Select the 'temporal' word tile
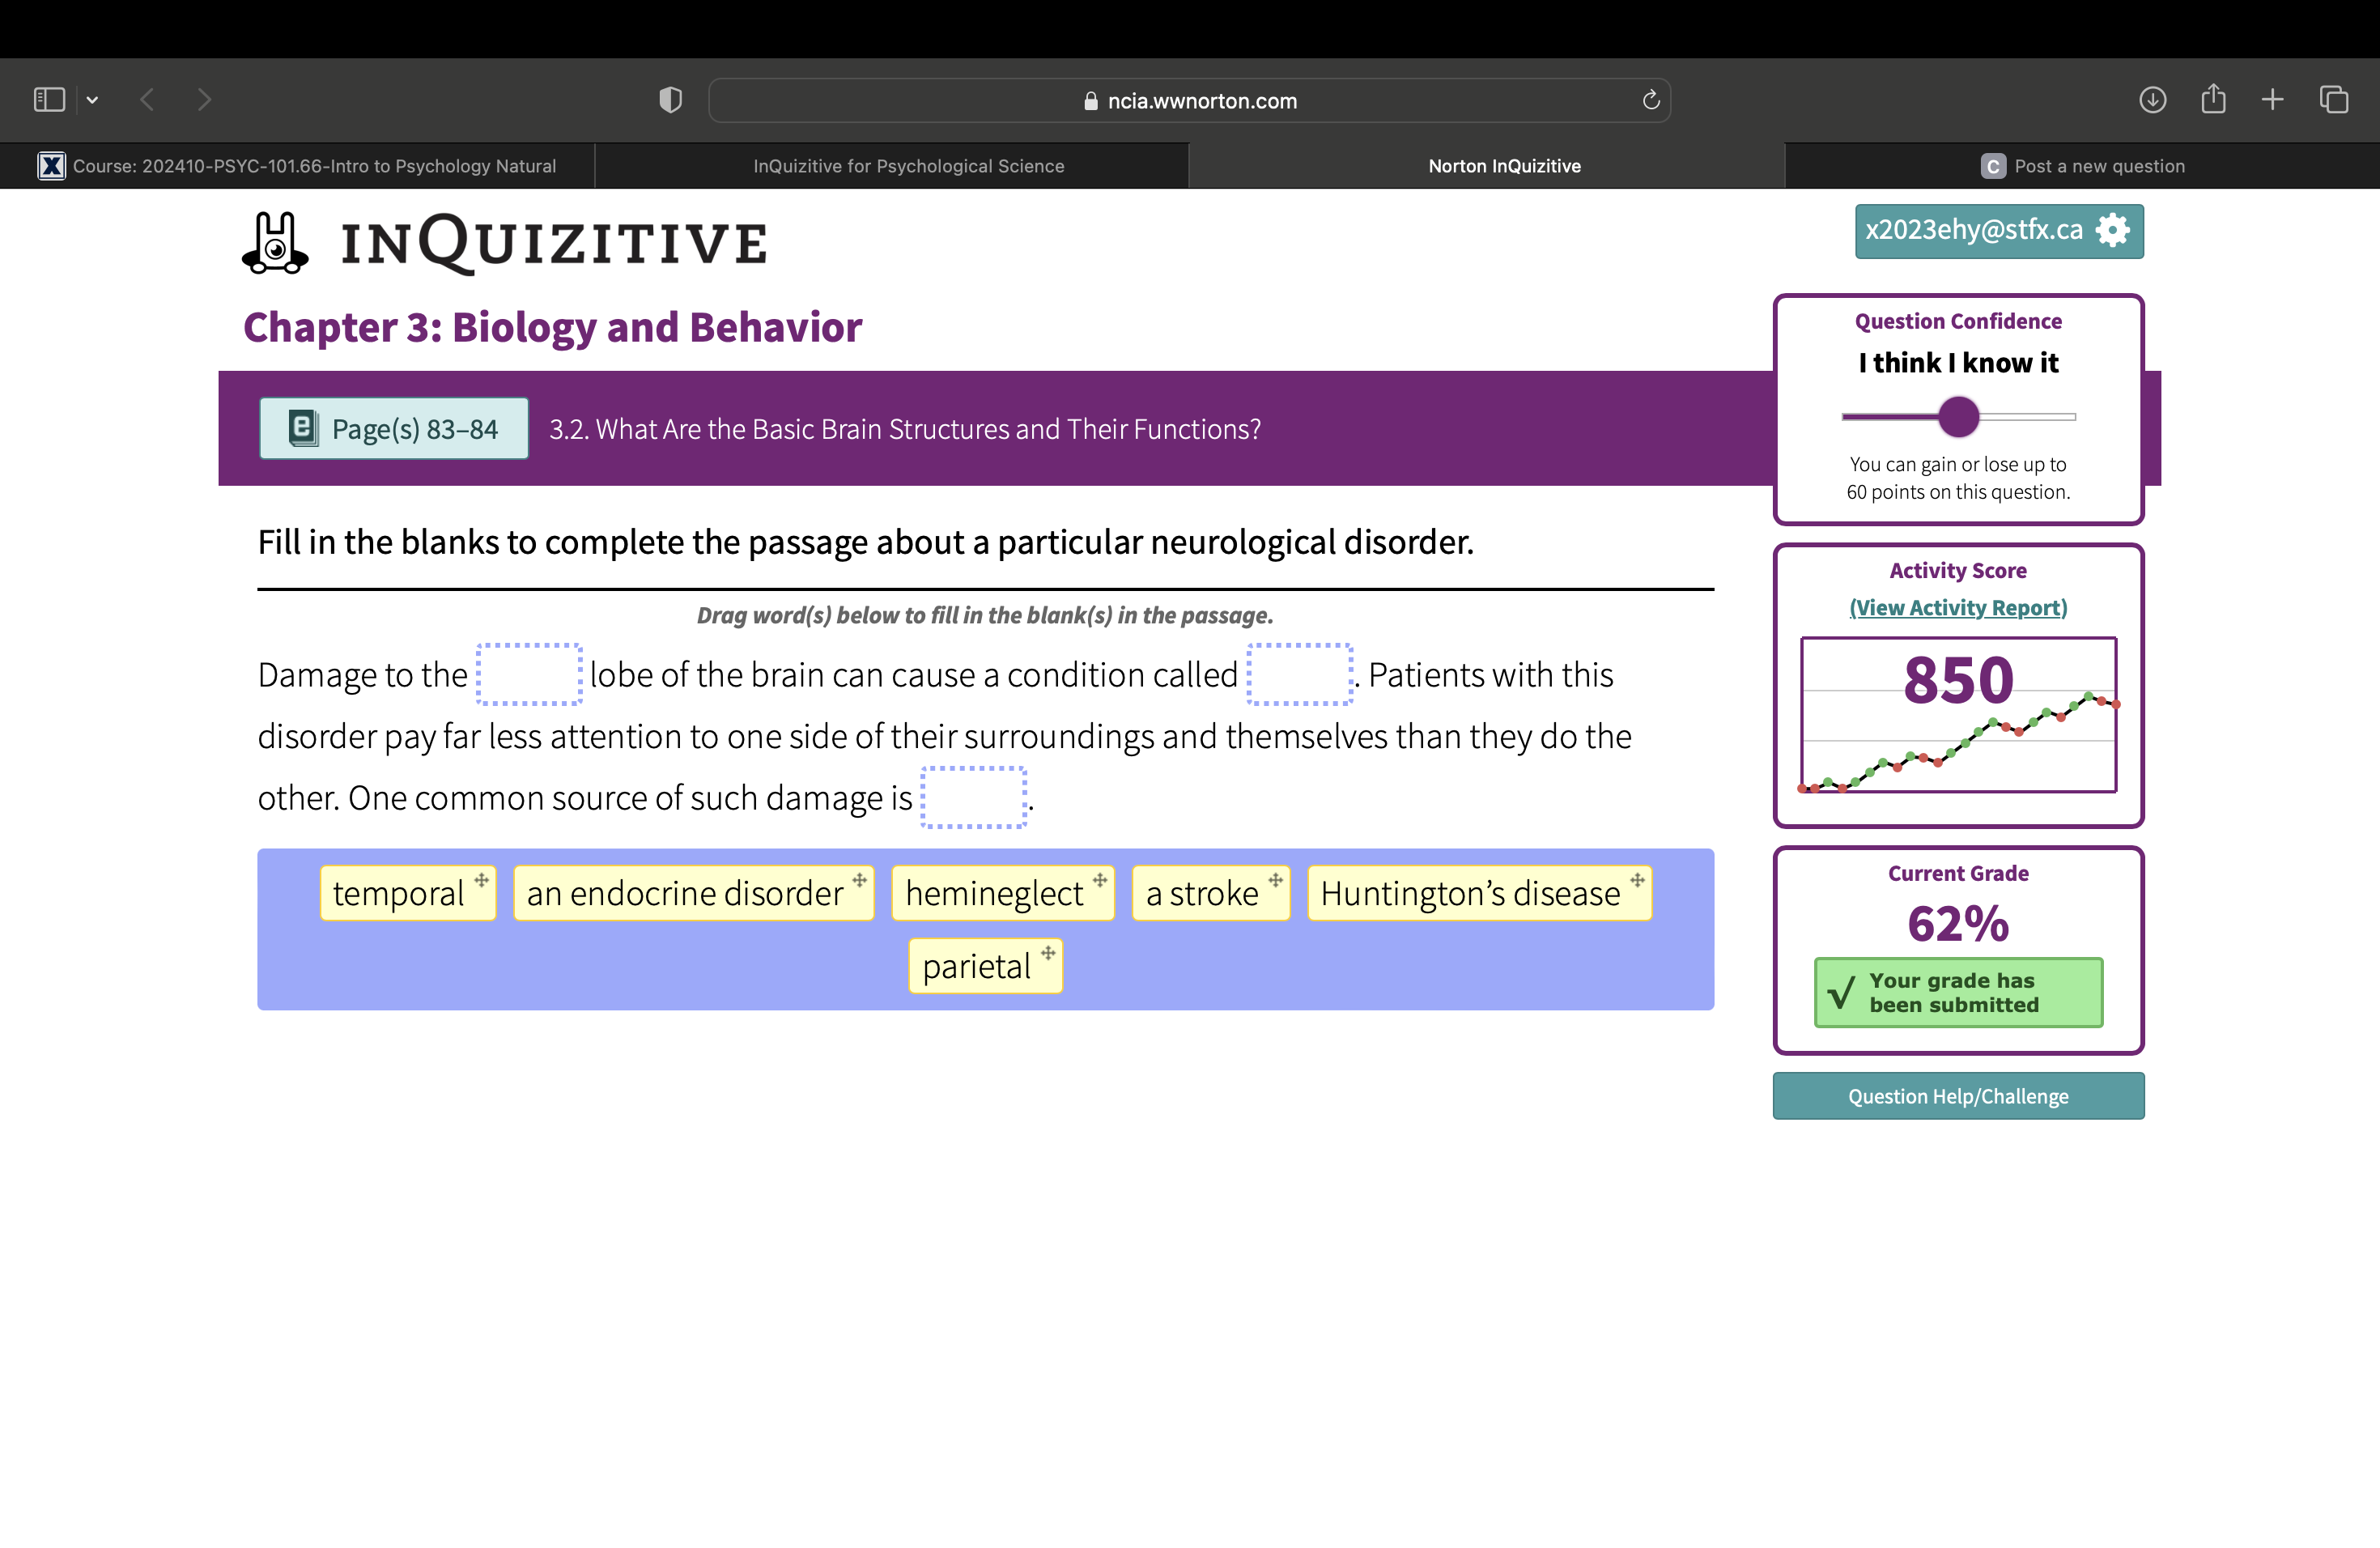 408,893
